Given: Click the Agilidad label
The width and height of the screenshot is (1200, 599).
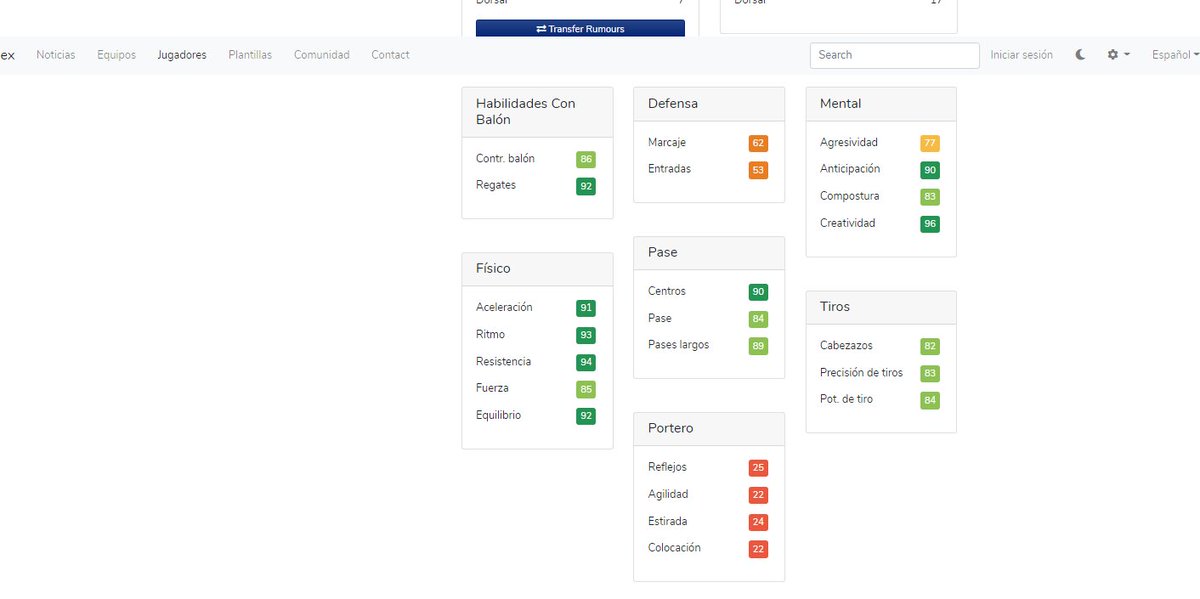Looking at the screenshot, I should (x=668, y=494).
